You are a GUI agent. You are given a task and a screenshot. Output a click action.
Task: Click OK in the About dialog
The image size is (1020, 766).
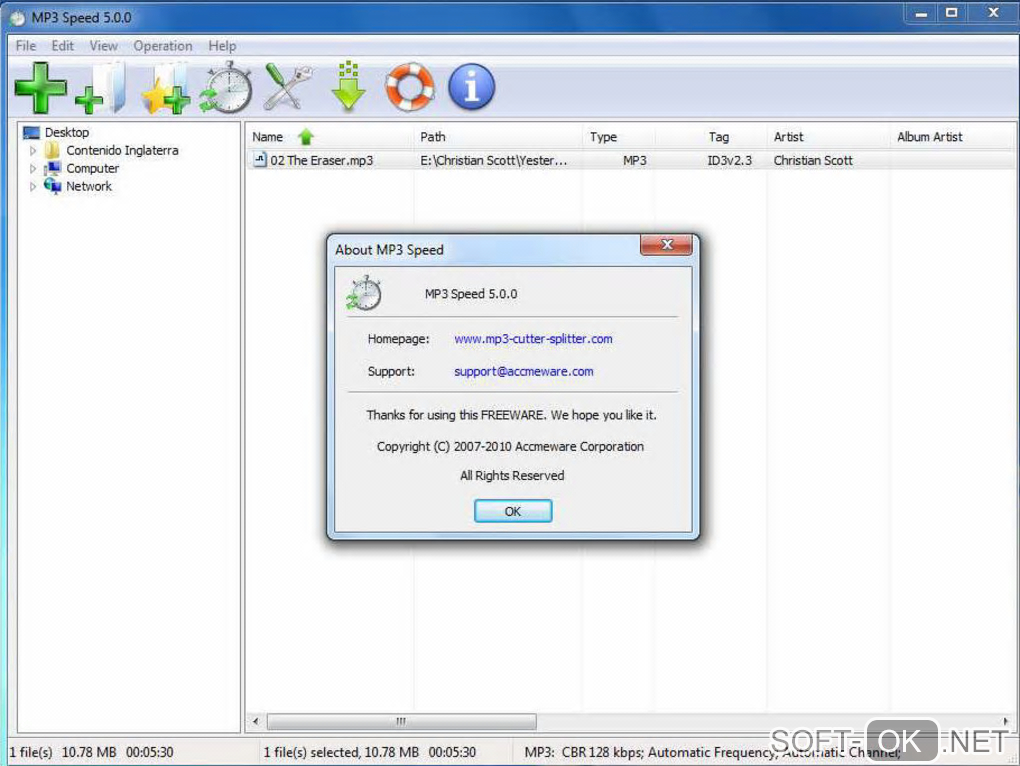513,511
